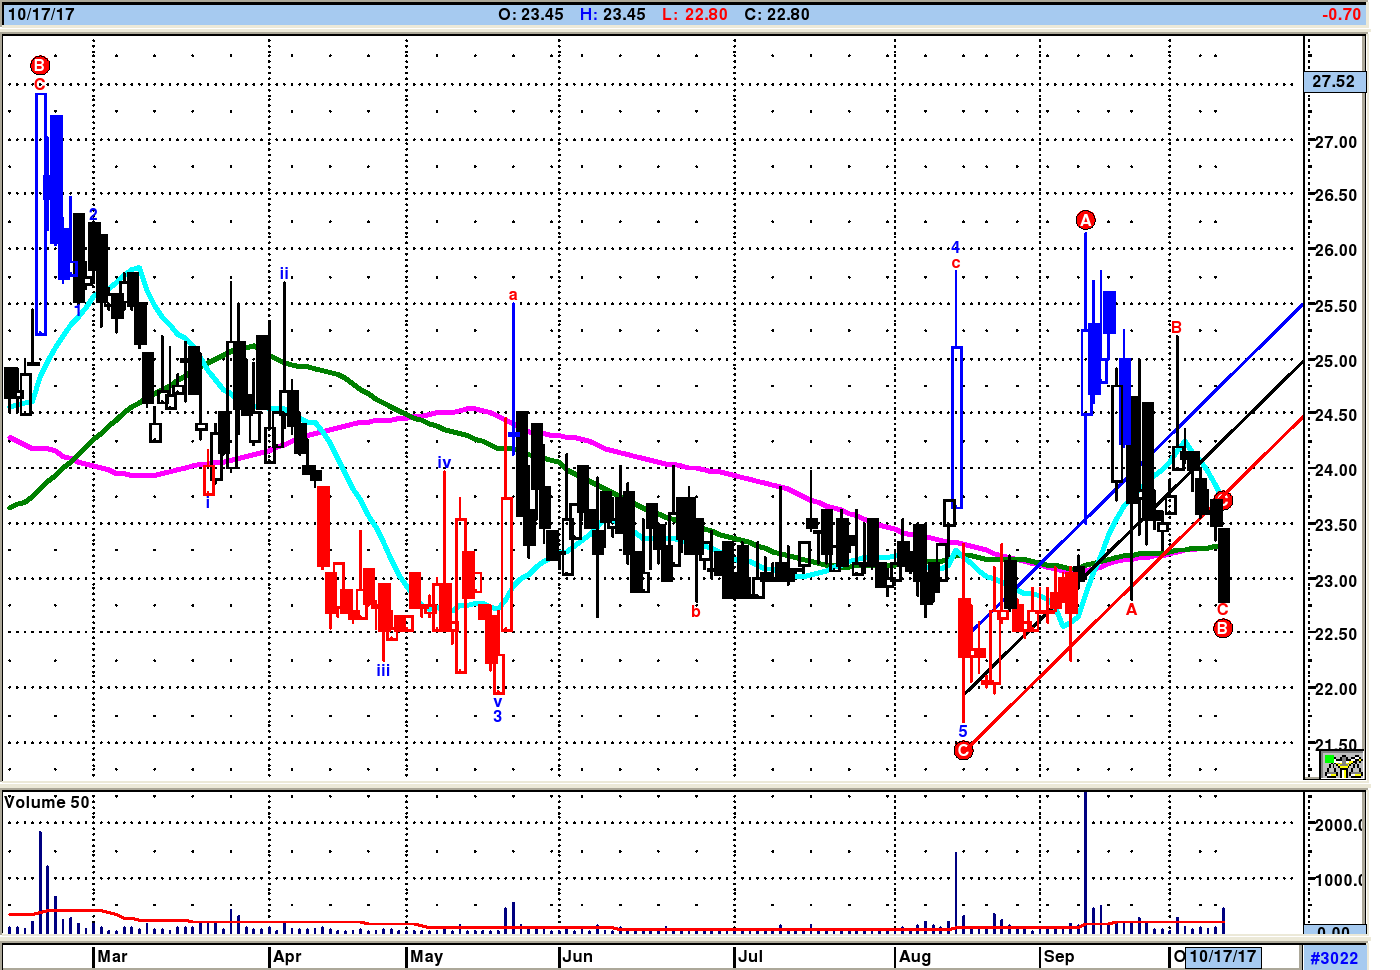The width and height of the screenshot is (1400, 970).
Task: Select the Jun month label on the time axis
Action: point(577,956)
